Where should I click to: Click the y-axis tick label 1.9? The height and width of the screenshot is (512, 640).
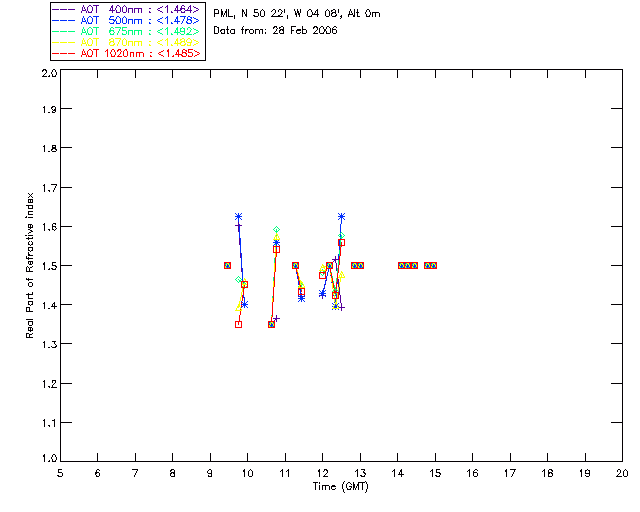click(49, 109)
